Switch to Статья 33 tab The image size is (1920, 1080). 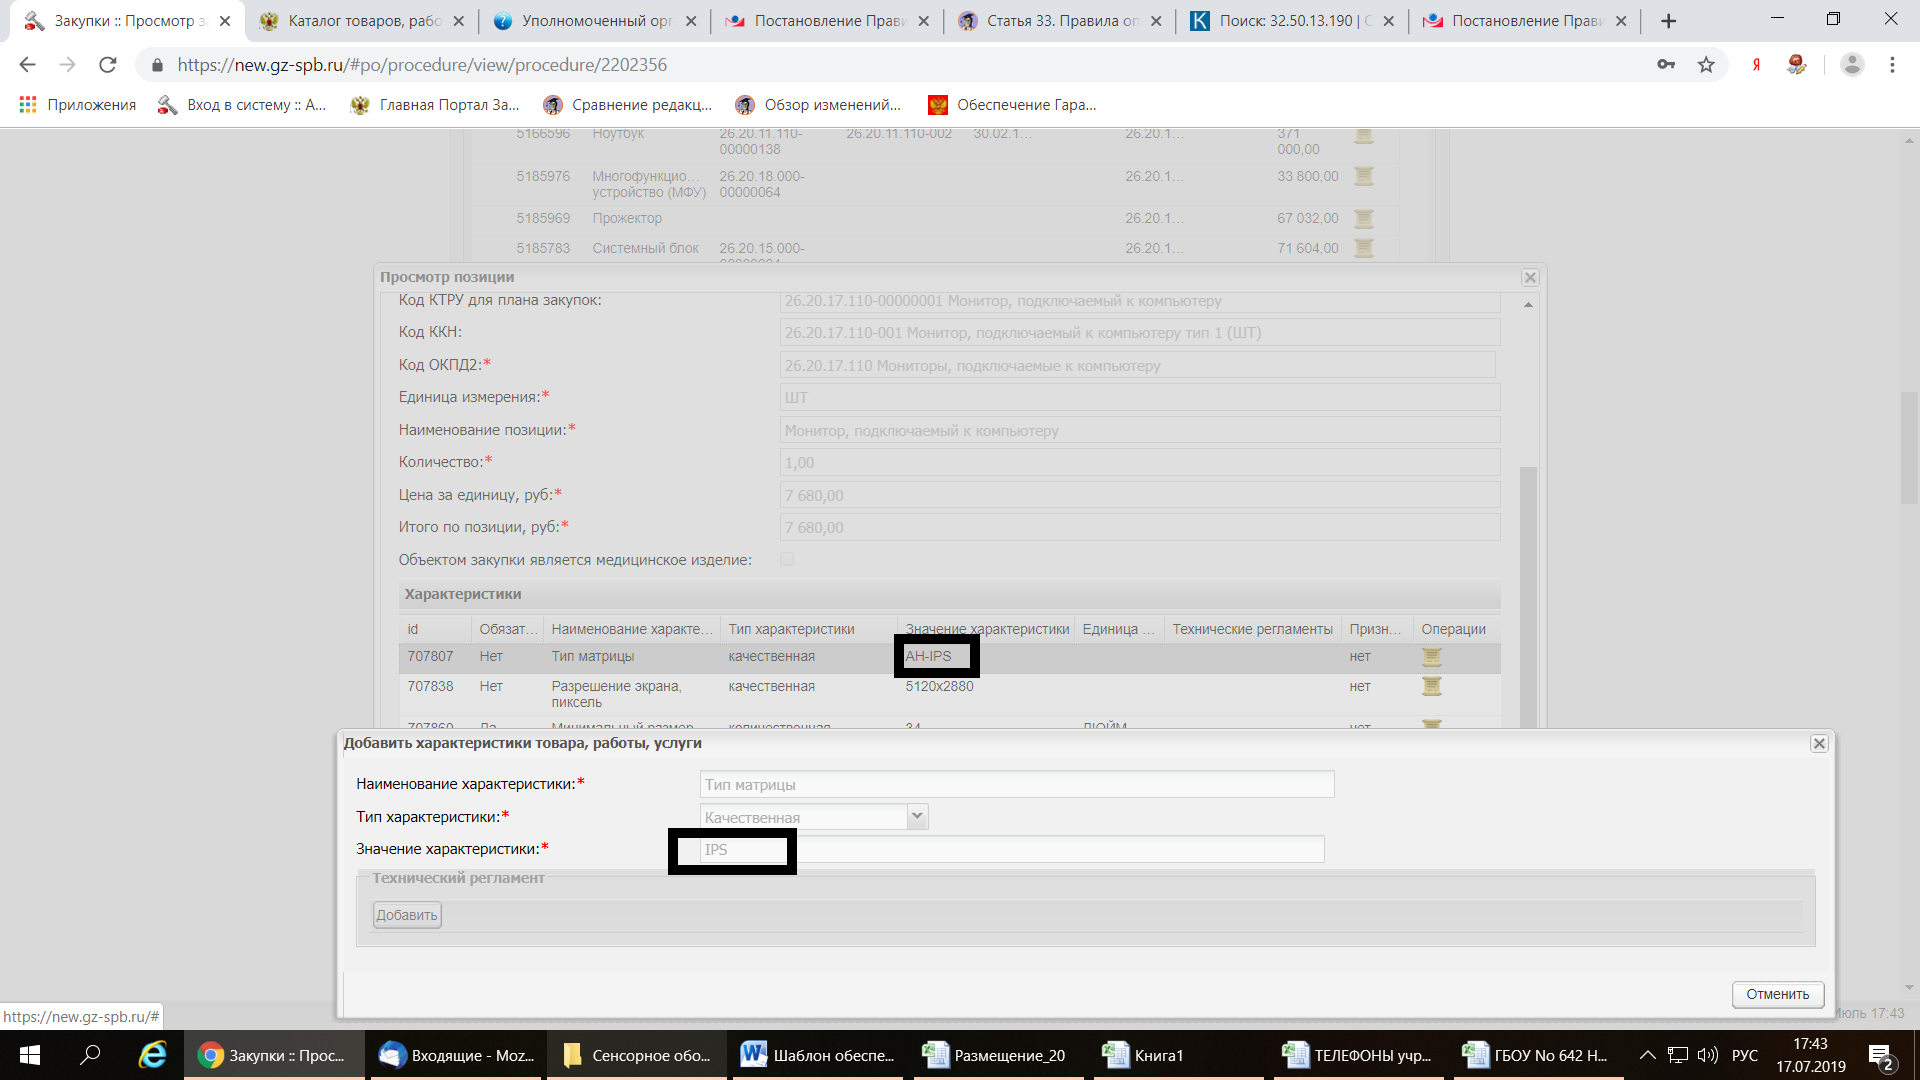[x=1058, y=21]
